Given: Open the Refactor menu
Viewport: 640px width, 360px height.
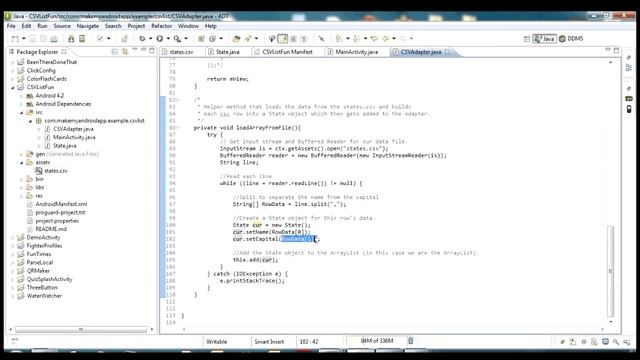Looking at the screenshot, I should (162, 26).
